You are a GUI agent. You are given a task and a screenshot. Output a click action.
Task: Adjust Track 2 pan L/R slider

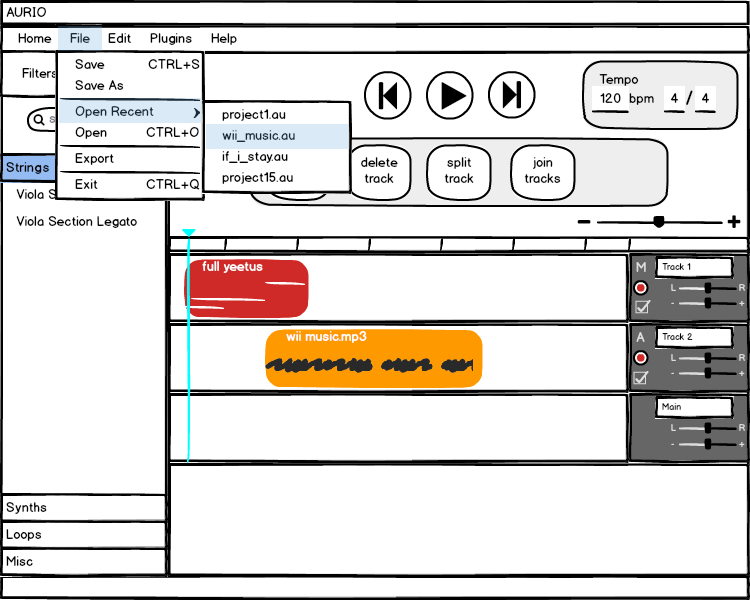[x=707, y=358]
